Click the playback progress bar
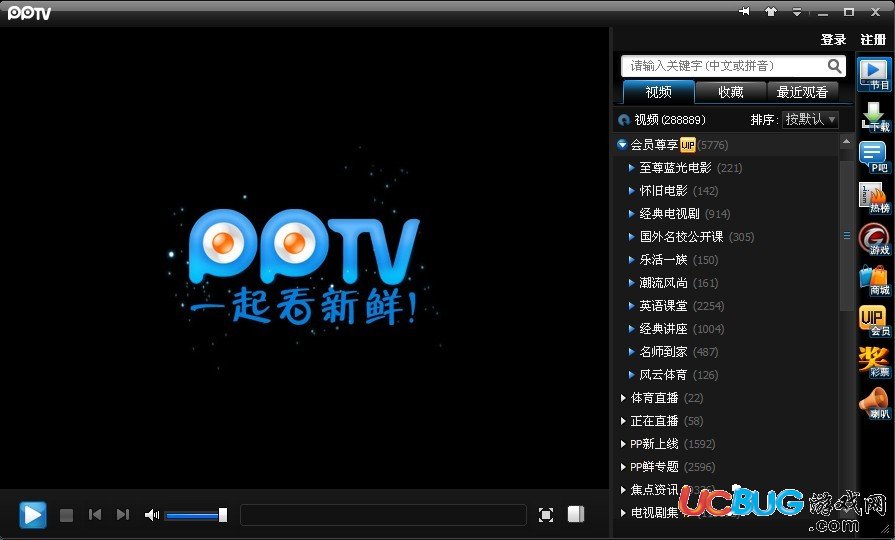This screenshot has width=895, height=540. click(x=383, y=515)
